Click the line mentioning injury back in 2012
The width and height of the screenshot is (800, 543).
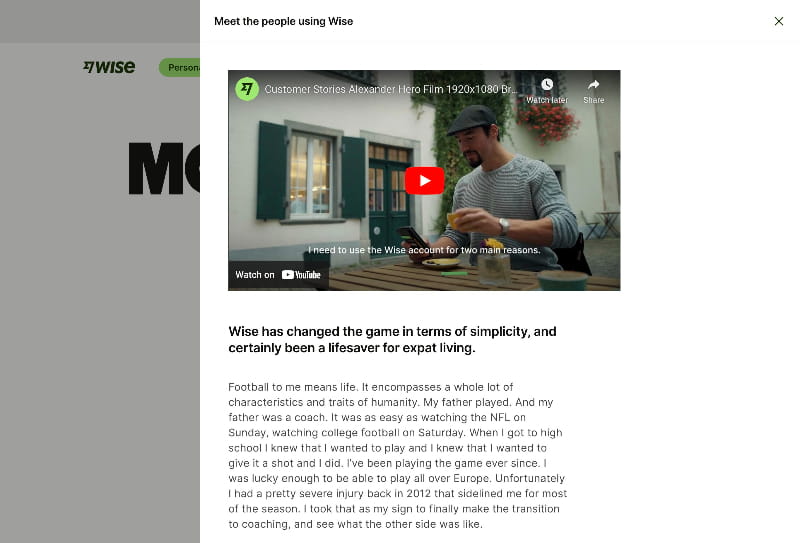[x=397, y=493]
